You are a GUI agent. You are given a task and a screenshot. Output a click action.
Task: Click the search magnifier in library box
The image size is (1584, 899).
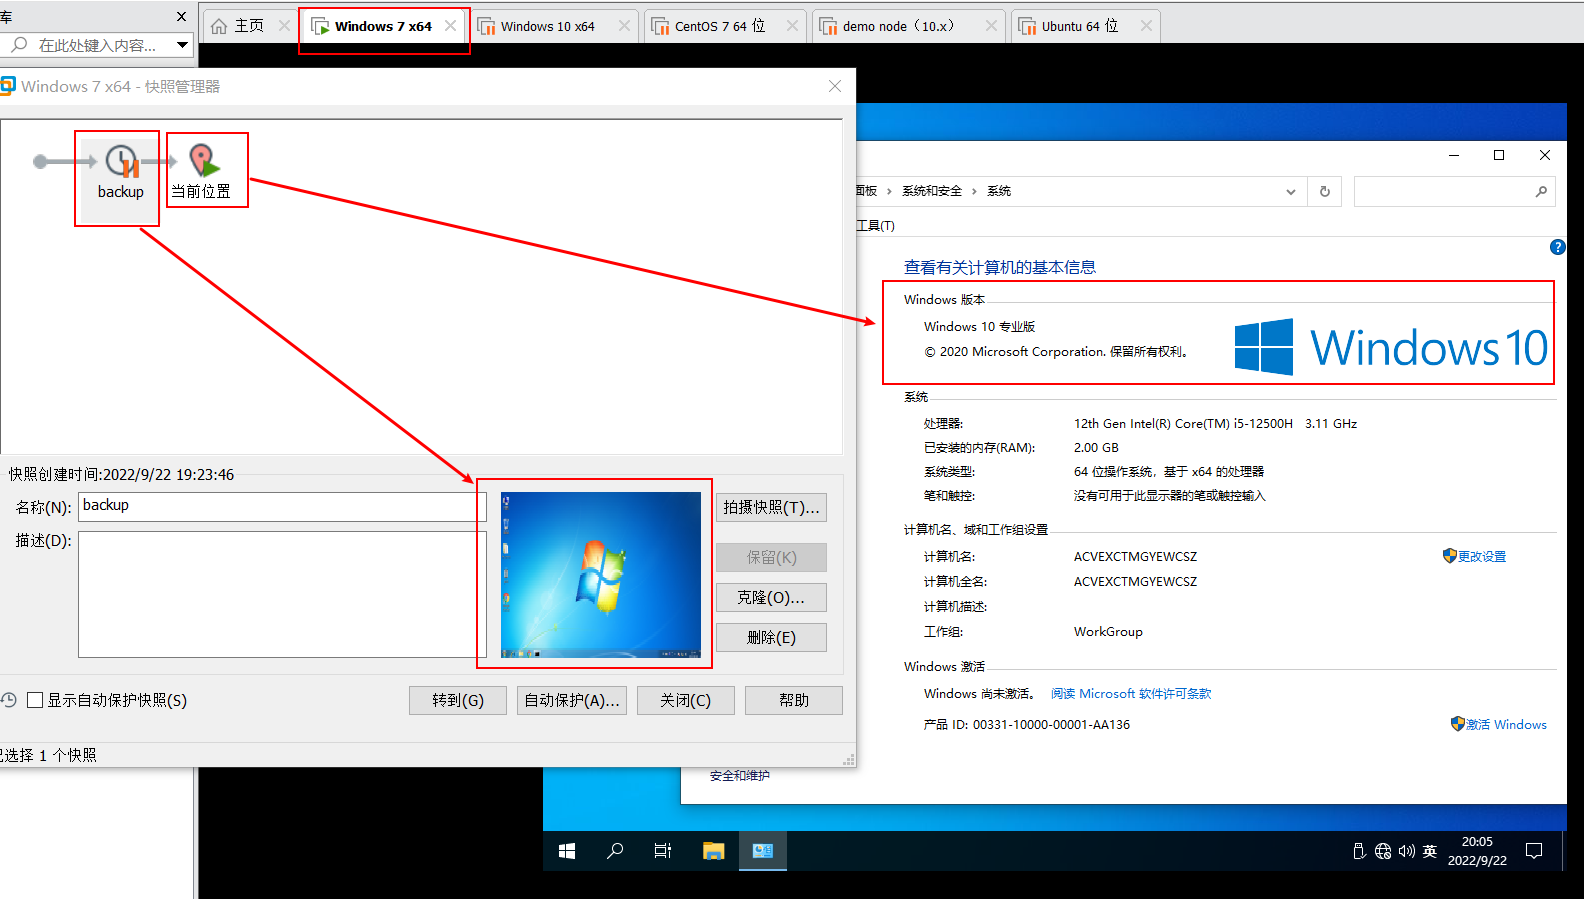[x=19, y=45]
